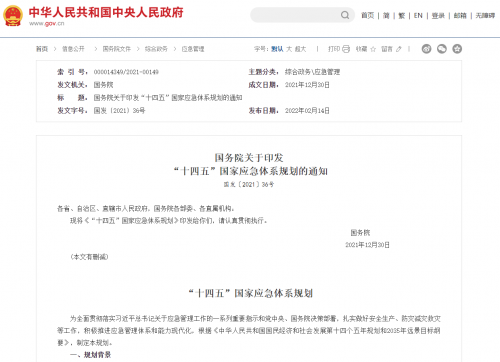Open 国务院文件 in the breadcrumb
Screen dimensions: 500x362
point(117,49)
